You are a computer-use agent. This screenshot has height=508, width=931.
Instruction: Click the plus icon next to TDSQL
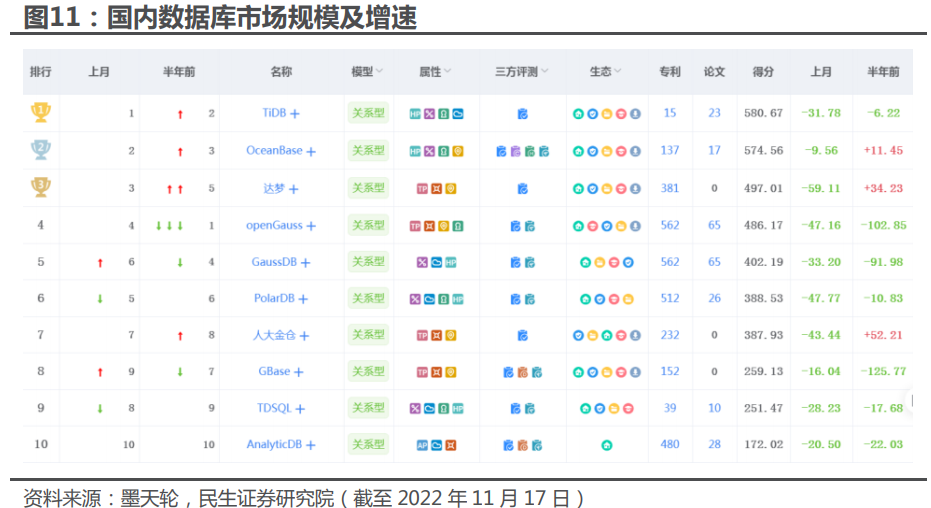[300, 409]
